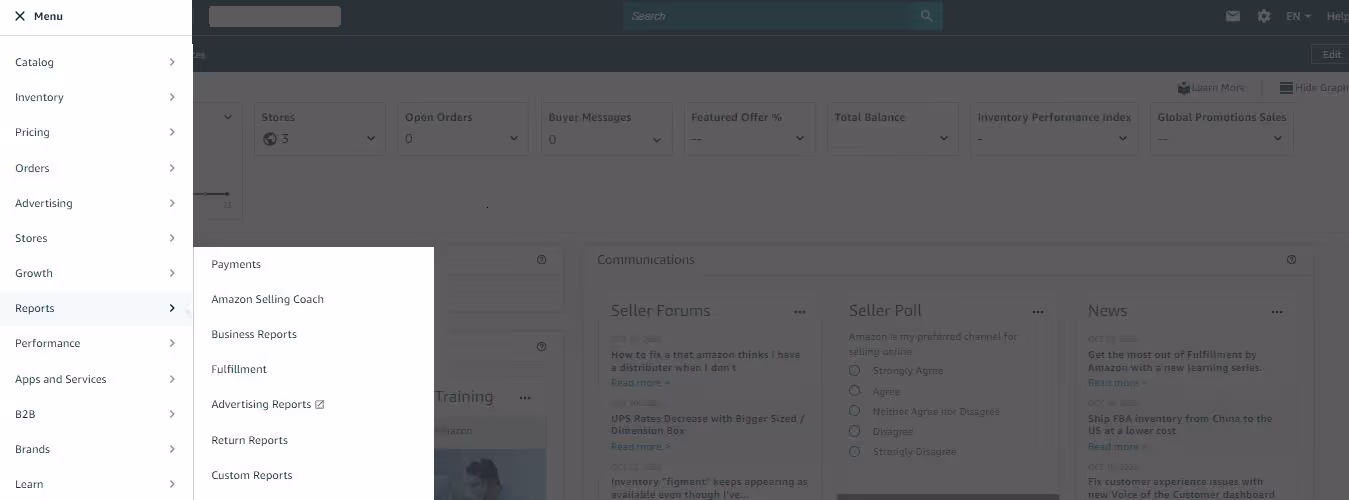Click the search magnifier icon
Screen dimensions: 1349x500
point(927,16)
